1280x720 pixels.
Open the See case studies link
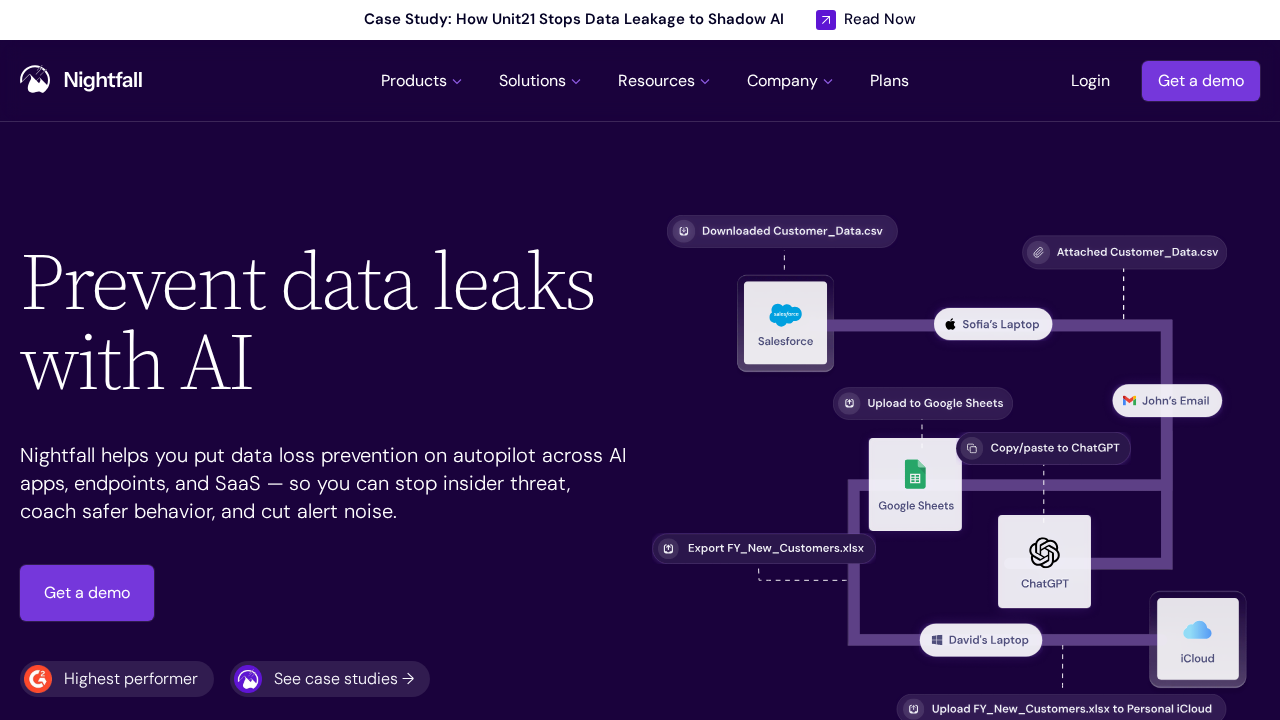[343, 679]
